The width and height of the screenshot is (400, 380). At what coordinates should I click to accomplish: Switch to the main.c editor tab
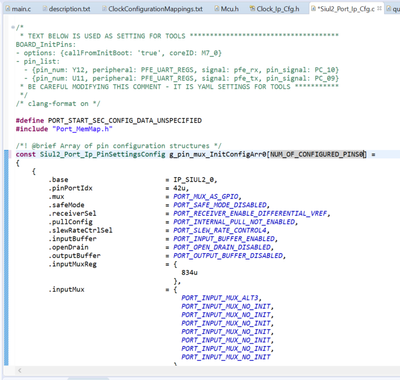[18, 9]
